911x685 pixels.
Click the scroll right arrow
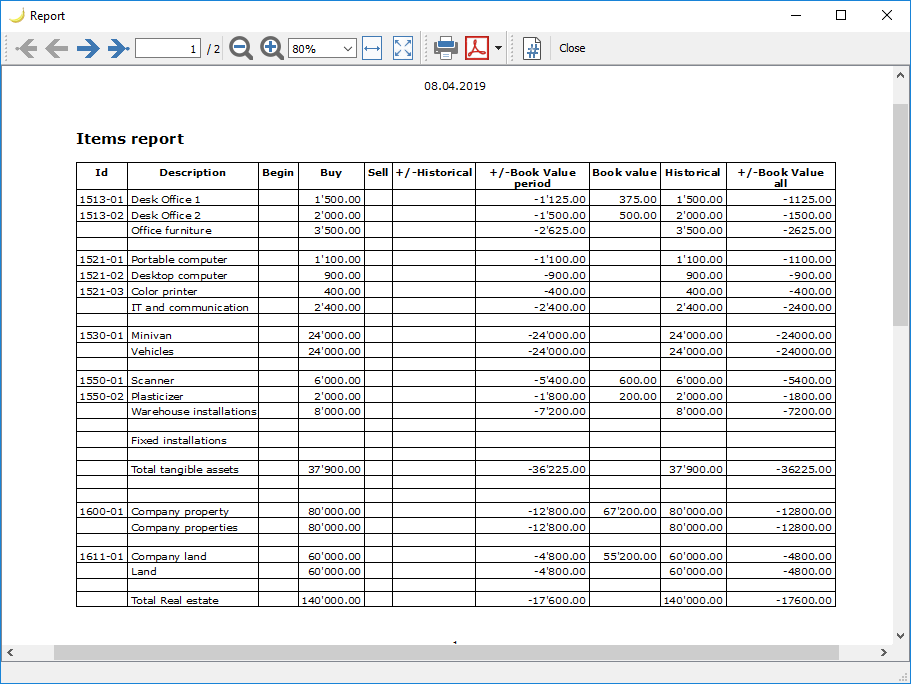pos(884,652)
